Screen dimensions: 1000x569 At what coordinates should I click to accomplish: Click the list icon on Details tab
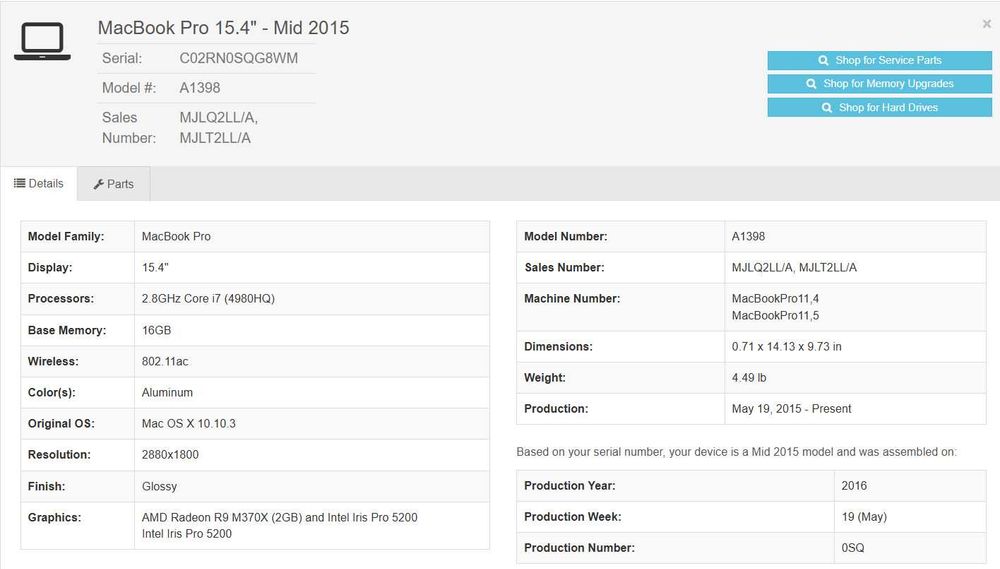point(19,184)
